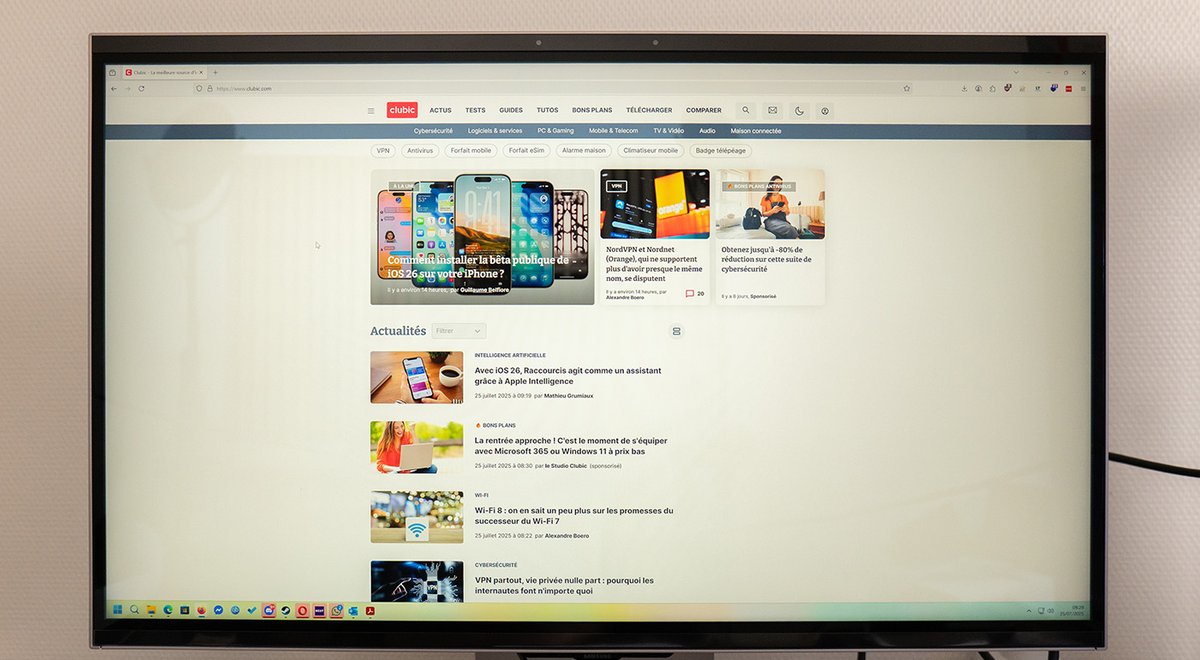Click the red extension icon in toolbar
Image resolution: width=1200 pixels, height=660 pixels.
1069,88
